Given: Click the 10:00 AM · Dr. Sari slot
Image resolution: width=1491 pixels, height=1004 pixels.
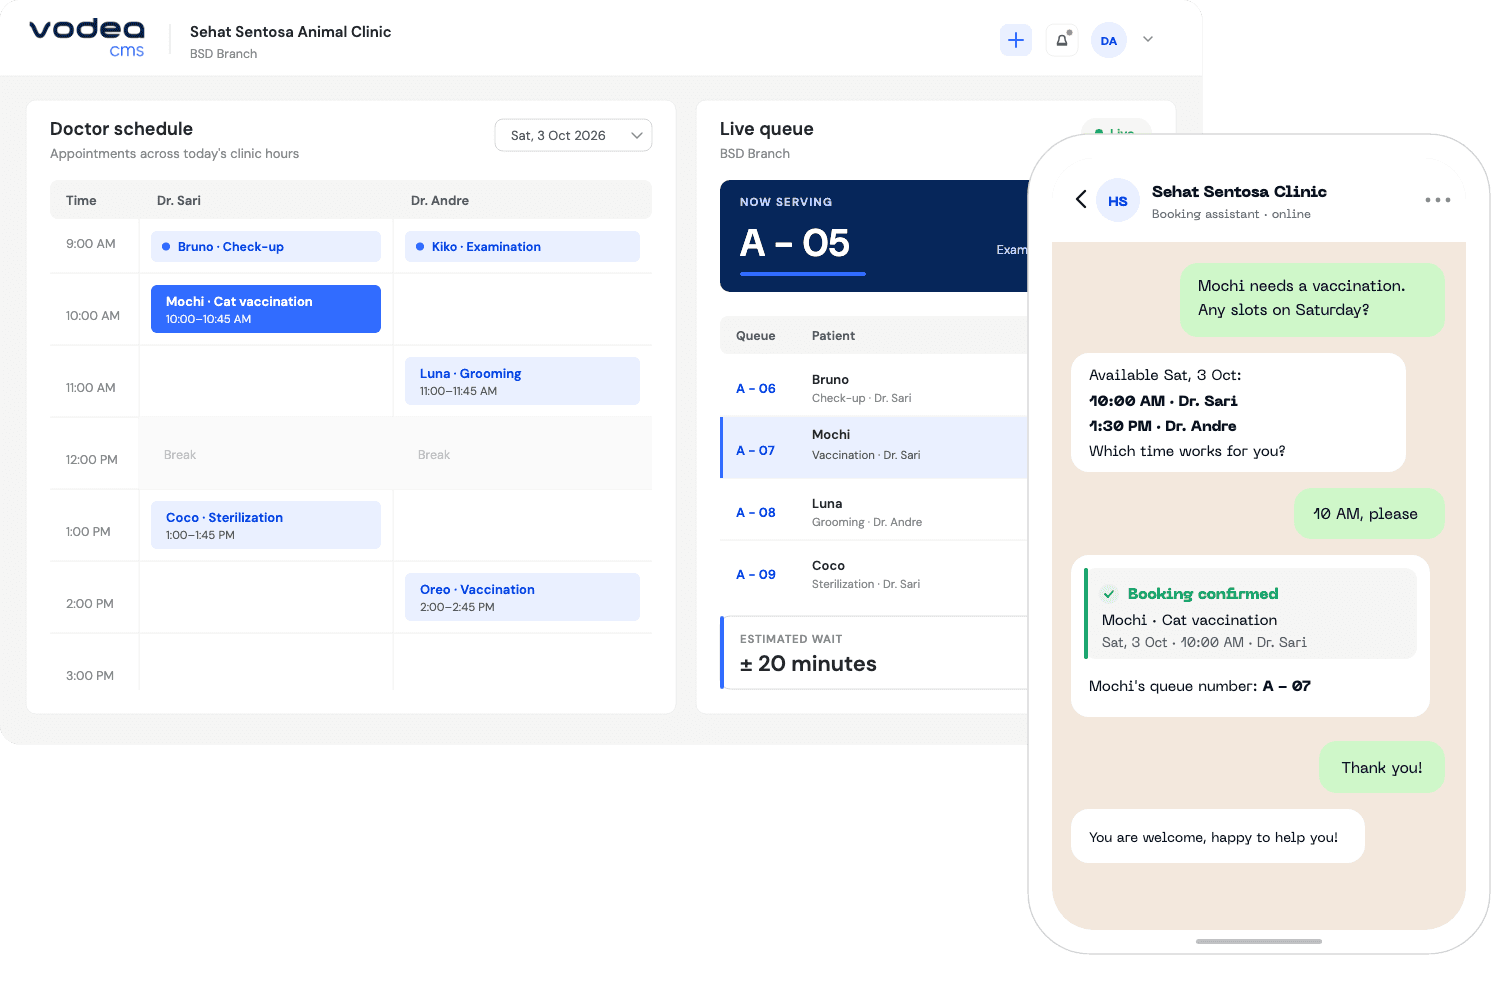Looking at the screenshot, I should (x=1163, y=401).
